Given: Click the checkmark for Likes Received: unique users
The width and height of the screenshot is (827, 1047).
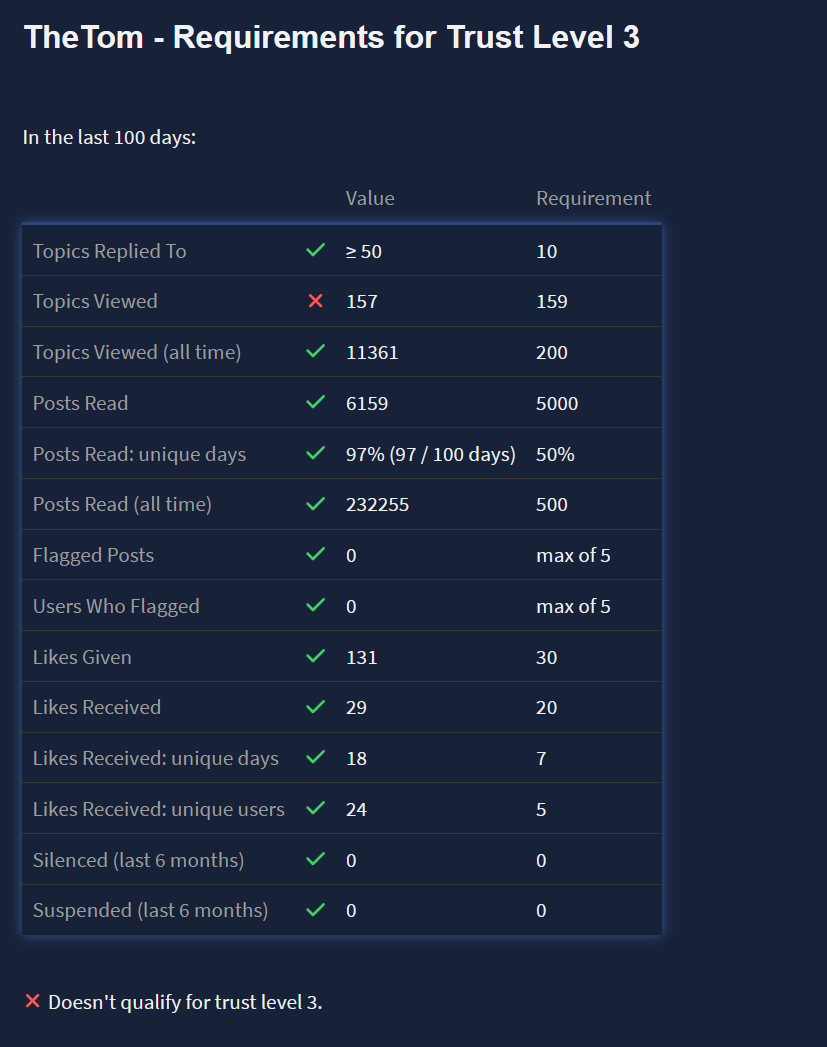Looking at the screenshot, I should (316, 809).
